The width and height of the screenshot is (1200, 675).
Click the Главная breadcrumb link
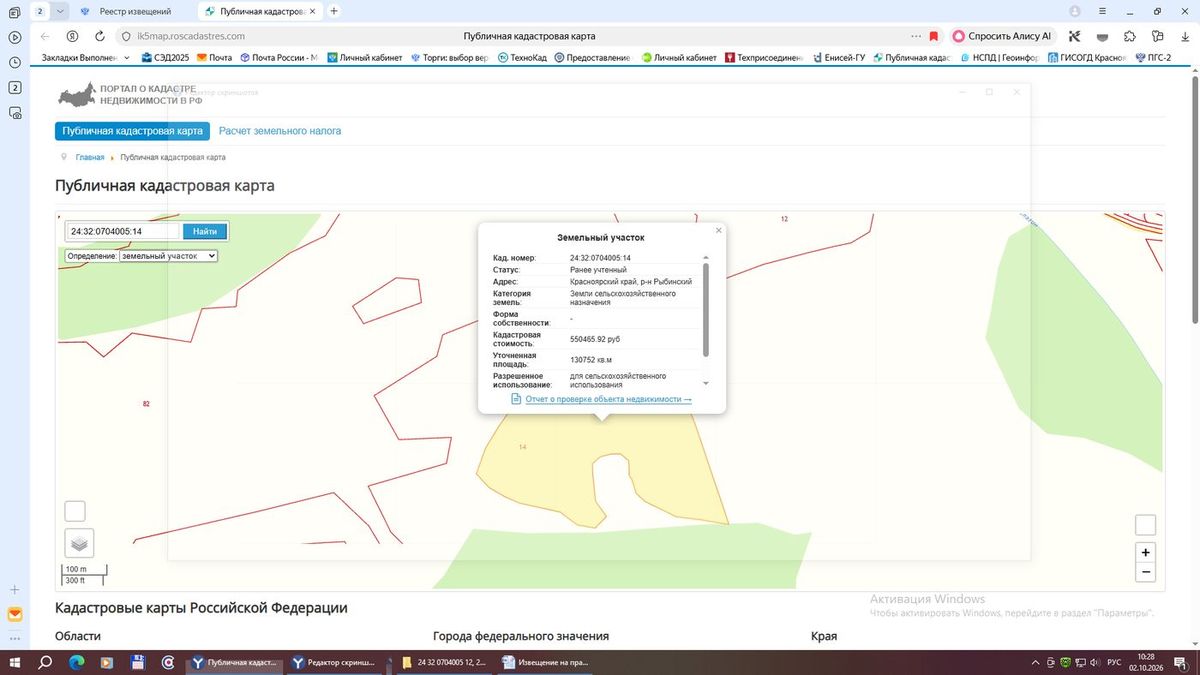point(90,157)
